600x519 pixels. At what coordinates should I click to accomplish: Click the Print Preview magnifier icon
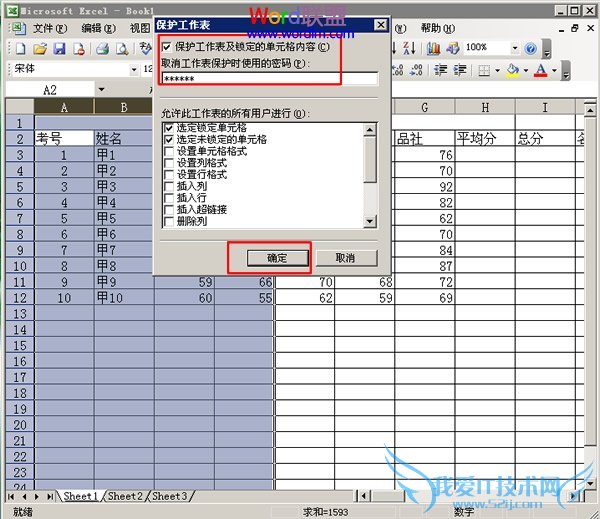122,49
